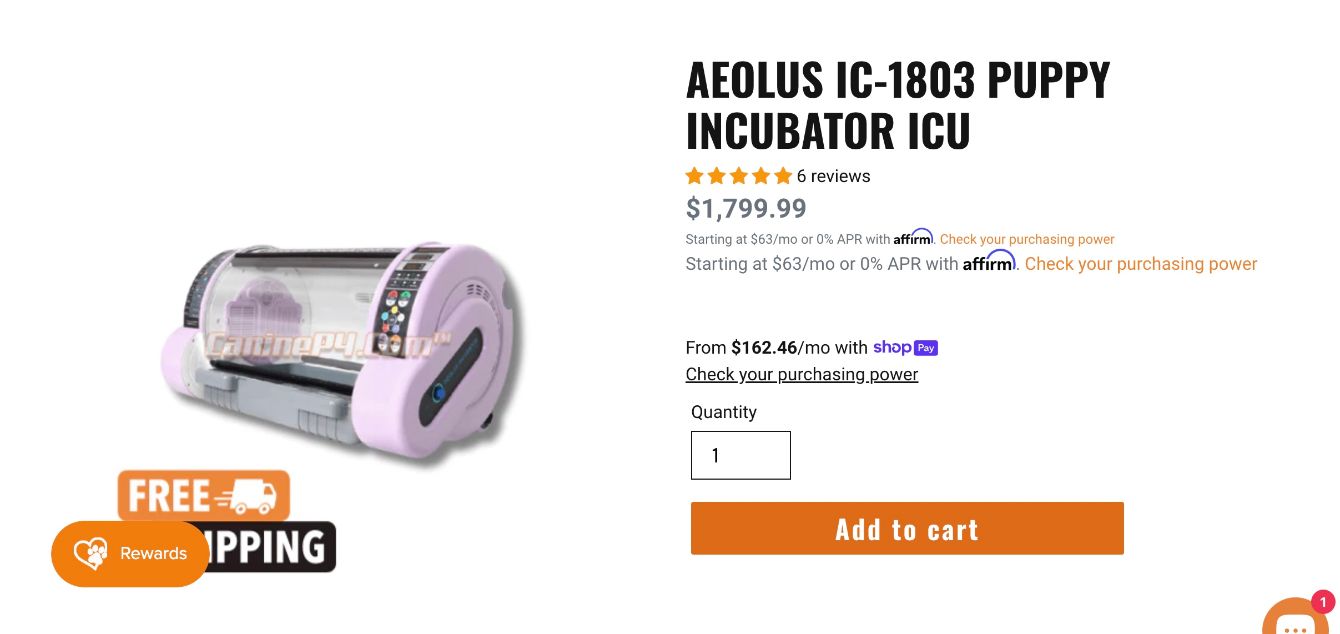
Task: Open the chat bubble widget
Action: point(1296,619)
